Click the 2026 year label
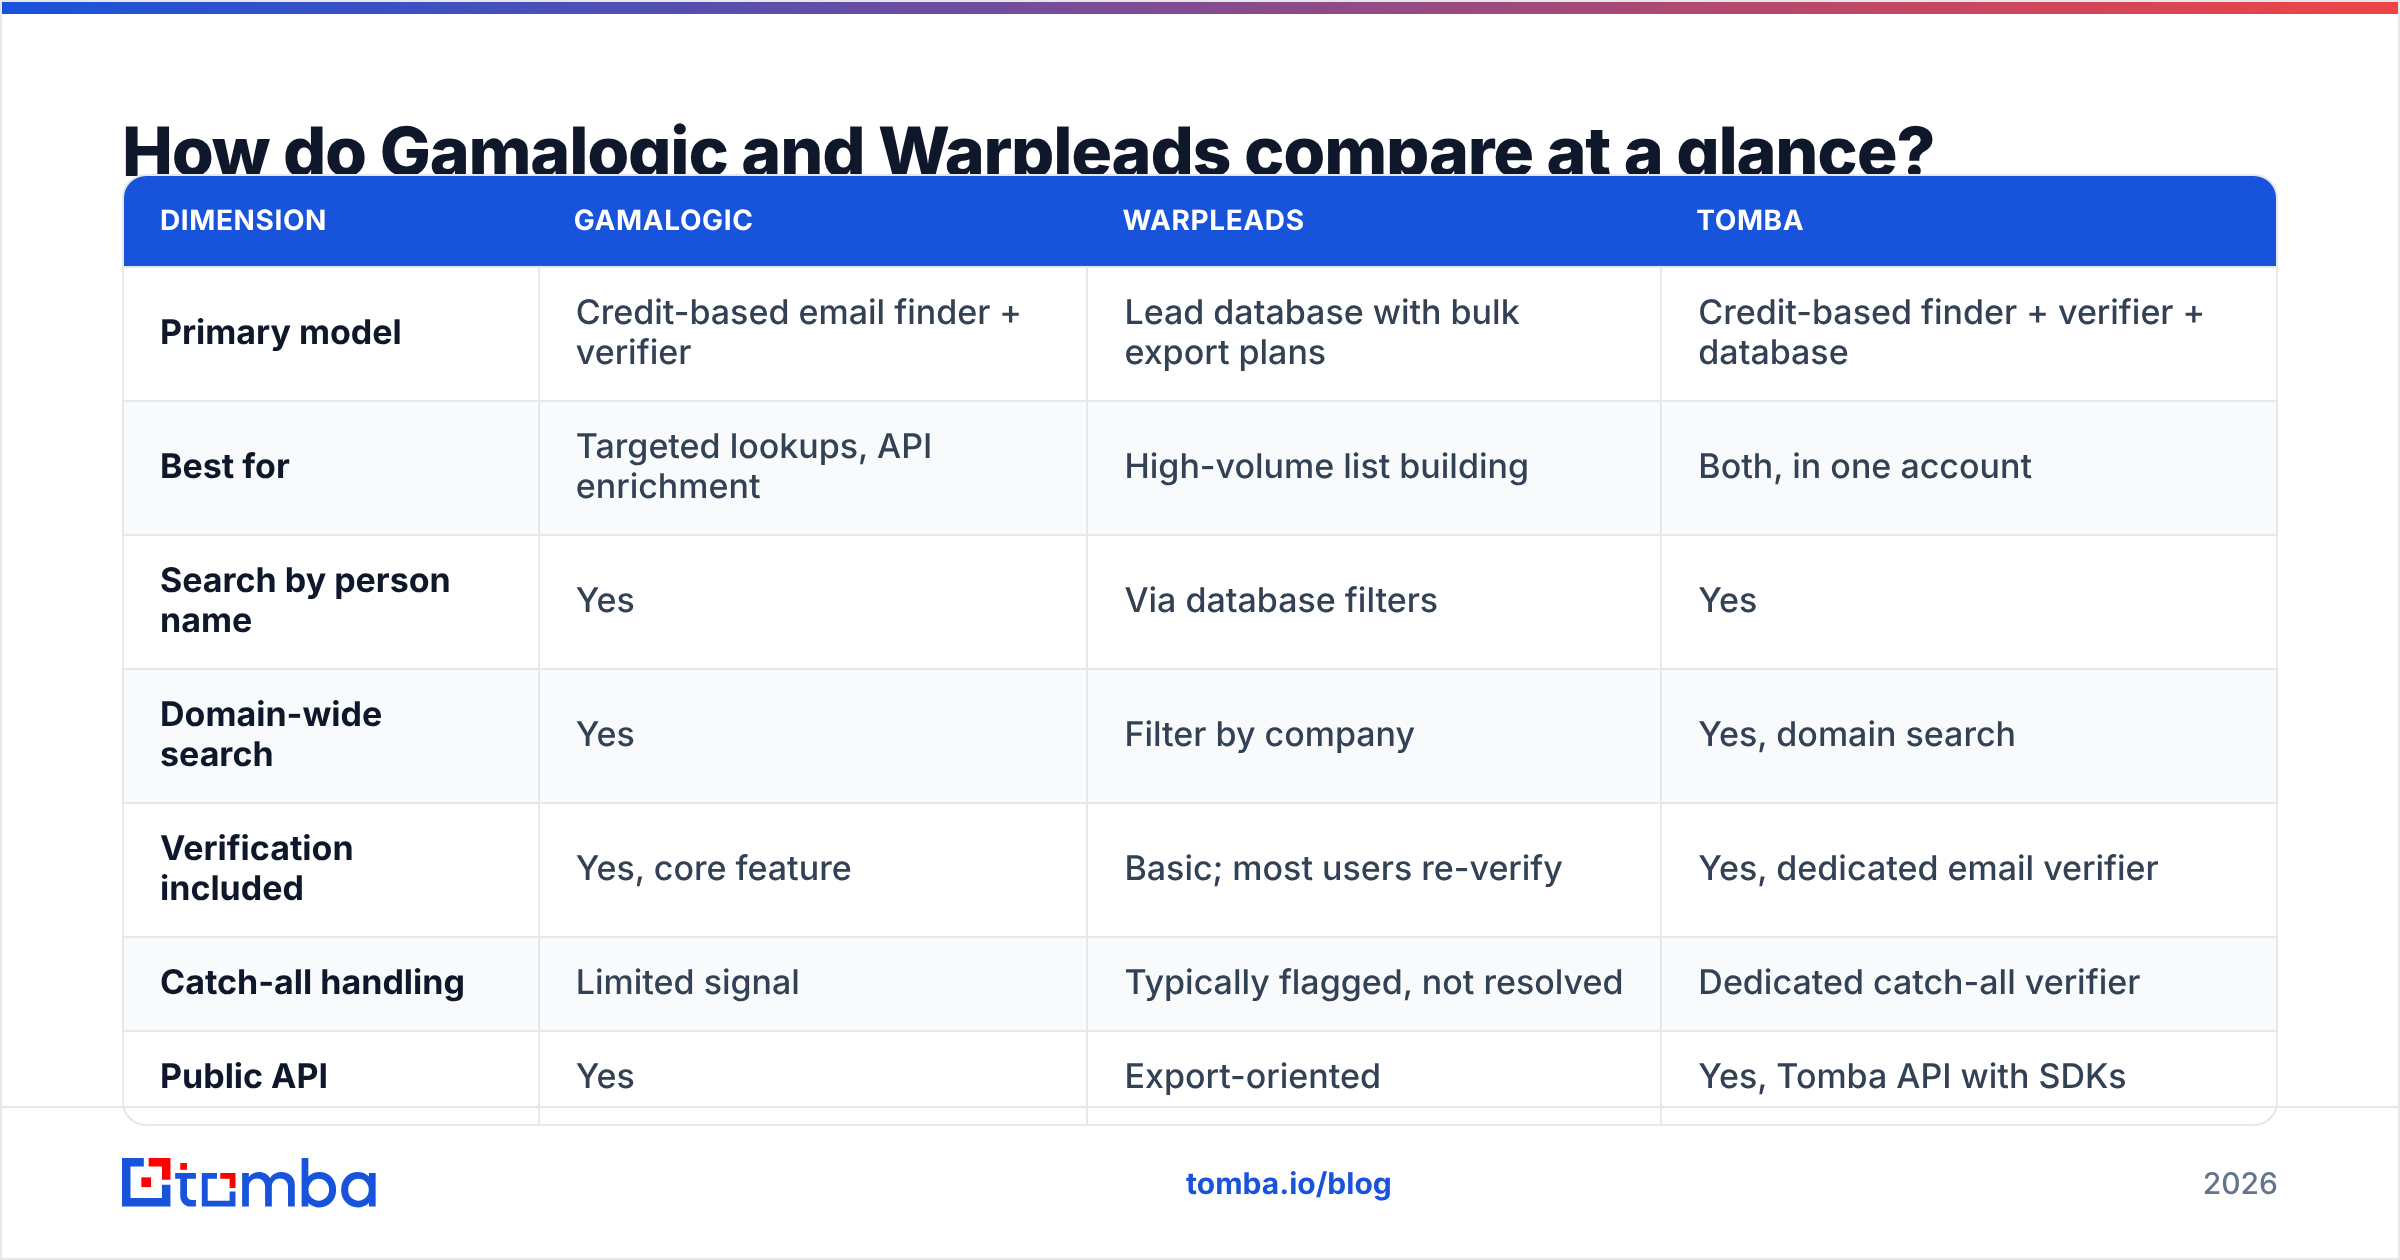 coord(2240,1184)
